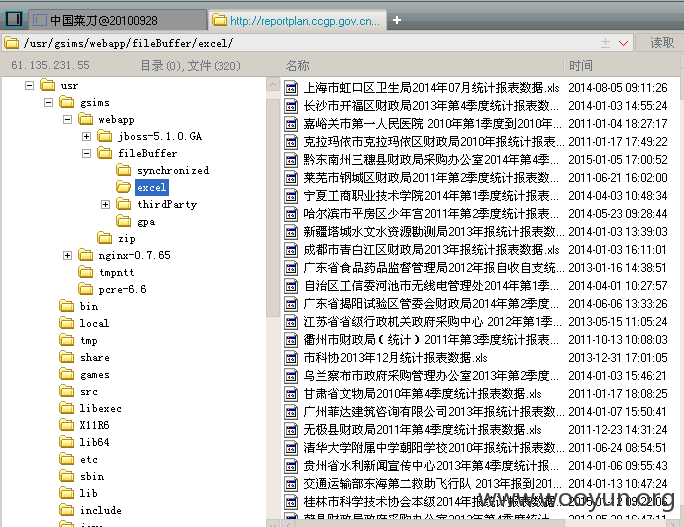Click the server address 61.135.231.55
The image size is (684, 527).
click(x=50, y=65)
